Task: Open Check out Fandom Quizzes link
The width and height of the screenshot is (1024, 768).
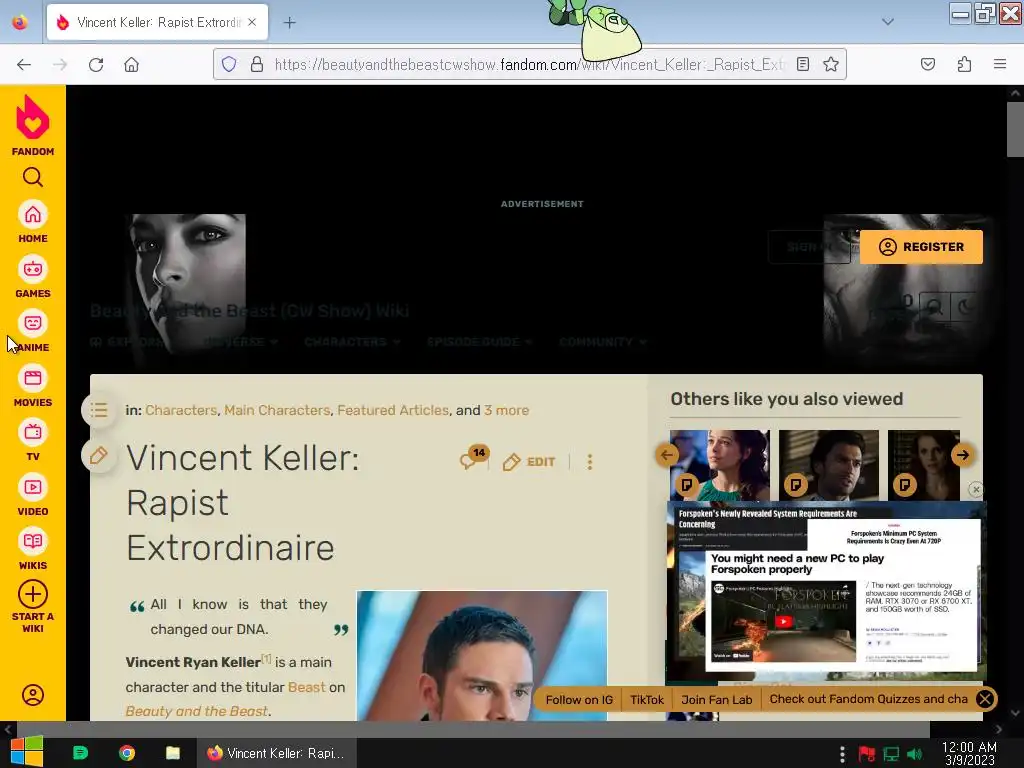Action: tap(869, 699)
